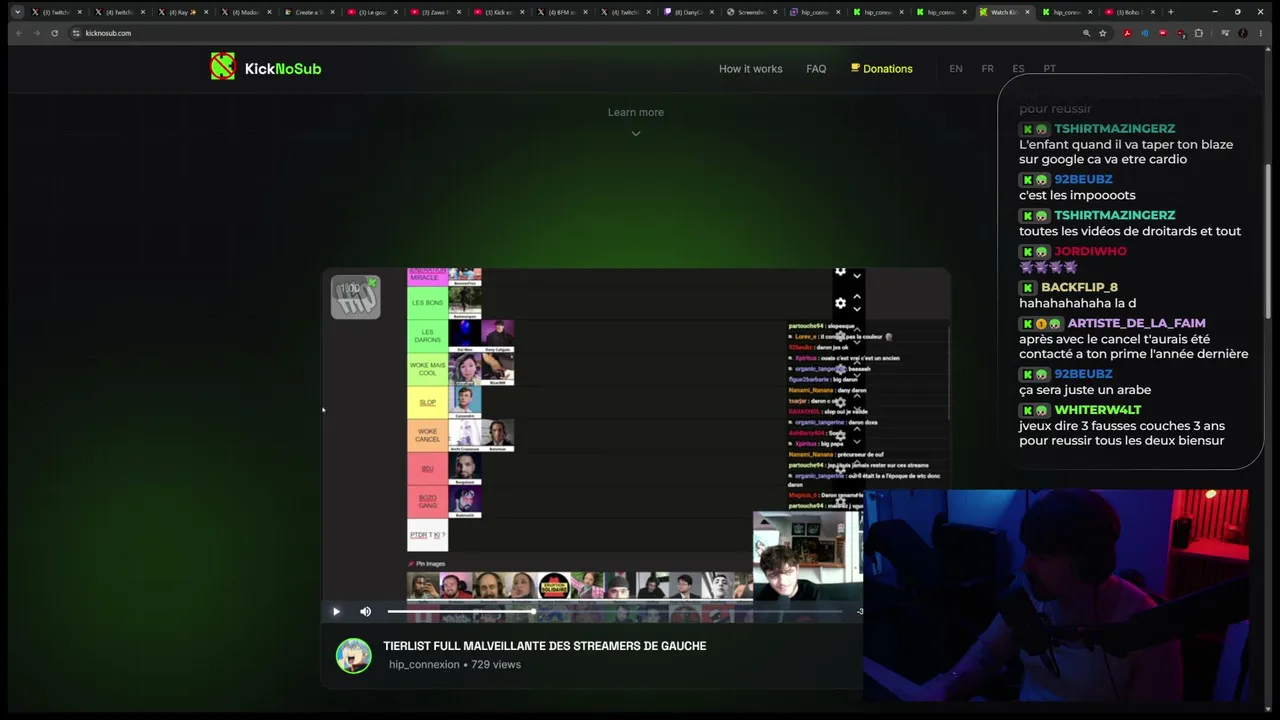Screen dimensions: 1280x720
Task: Open a new browser tab
Action: pyautogui.click(x=1170, y=12)
